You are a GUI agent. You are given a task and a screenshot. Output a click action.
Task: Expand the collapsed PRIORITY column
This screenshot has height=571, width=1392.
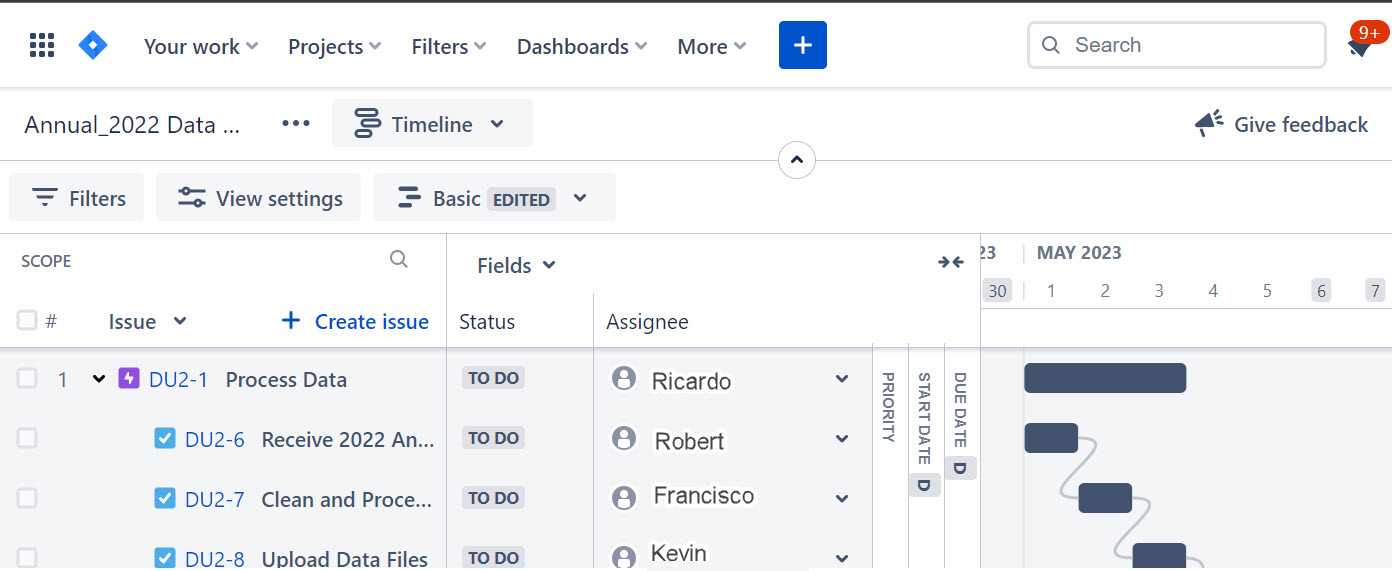(x=888, y=406)
